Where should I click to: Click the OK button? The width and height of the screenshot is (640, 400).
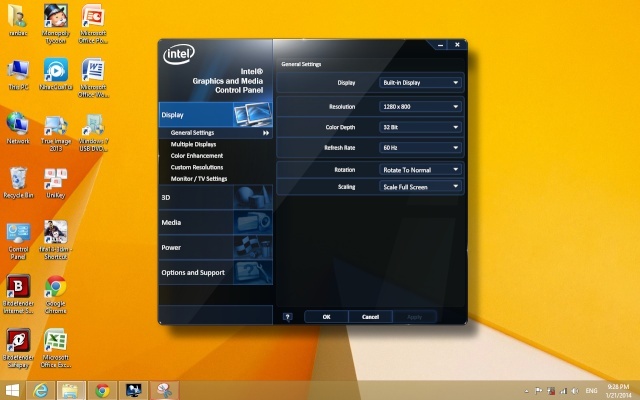pyautogui.click(x=326, y=317)
